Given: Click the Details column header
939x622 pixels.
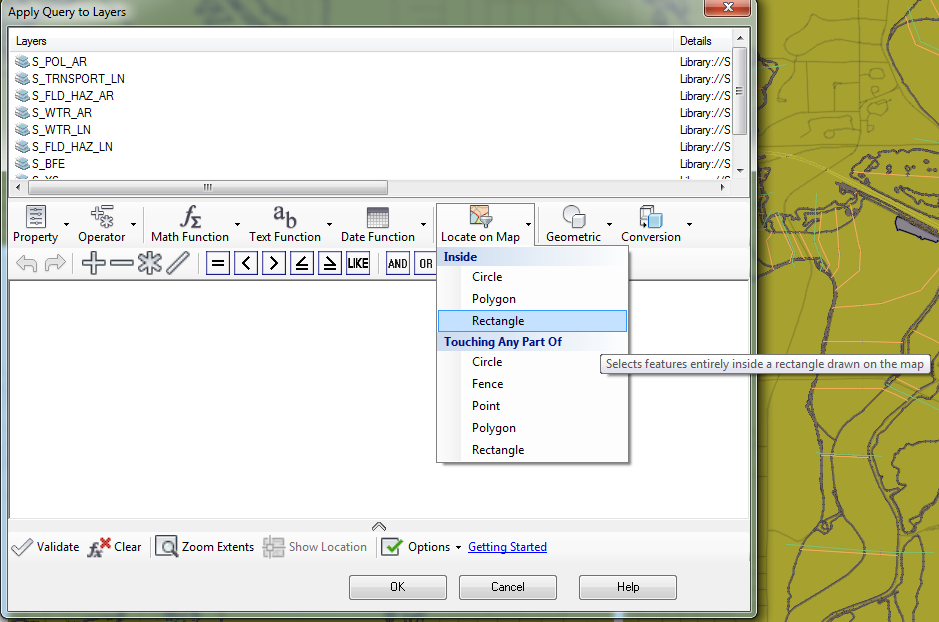Looking at the screenshot, I should 702,41.
